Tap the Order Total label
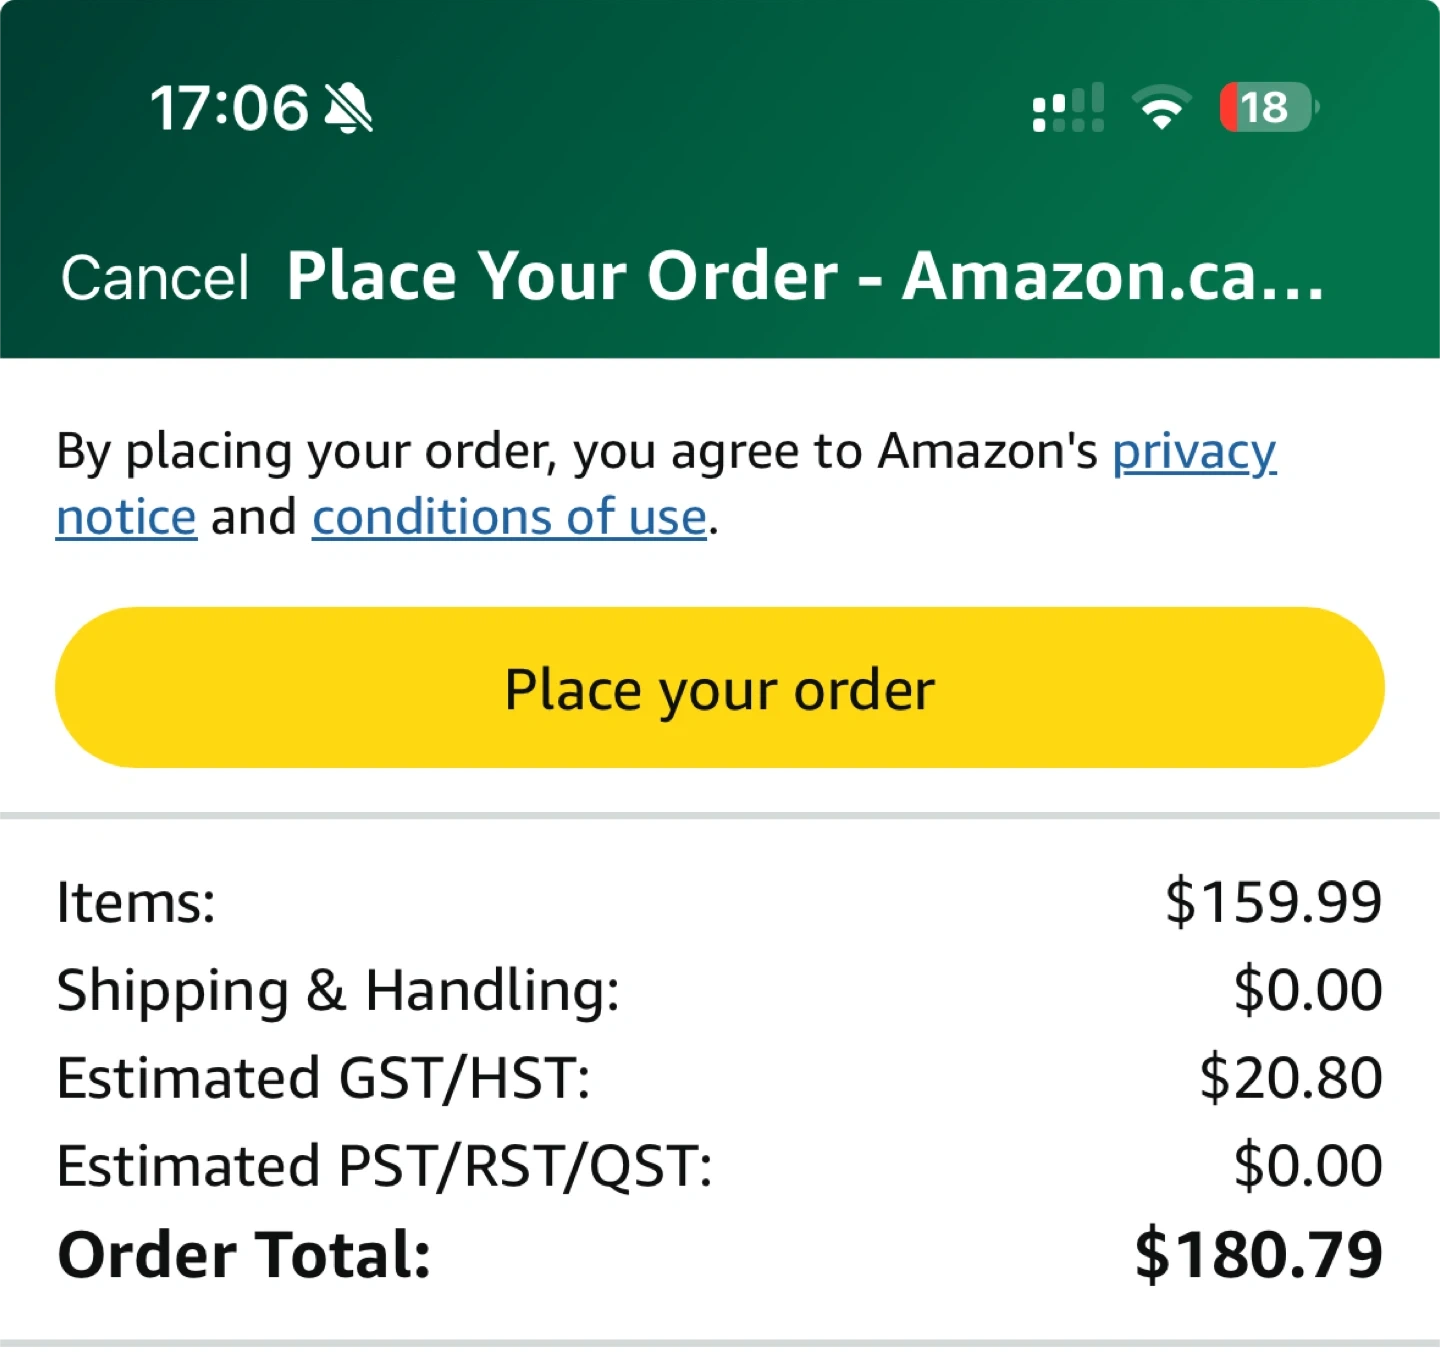 pyautogui.click(x=244, y=1255)
